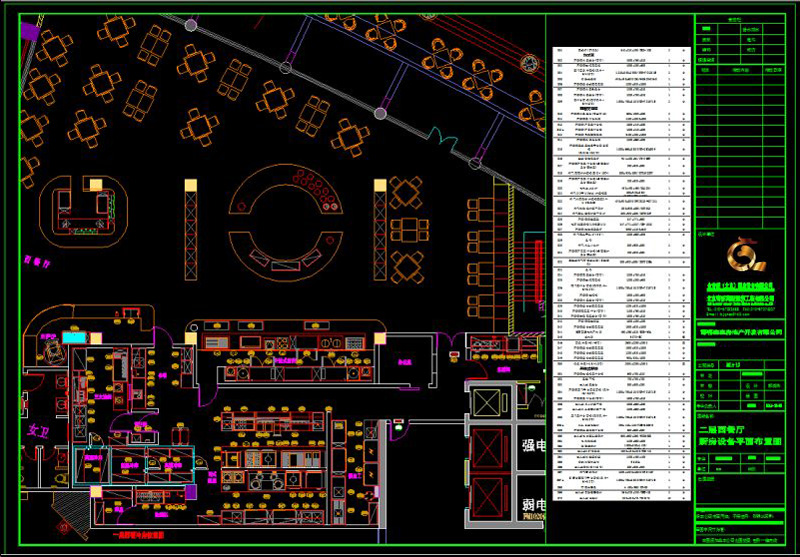This screenshot has width=800, height=557.
Task: Click the left vertical truss display rack
Action: coord(189,232)
